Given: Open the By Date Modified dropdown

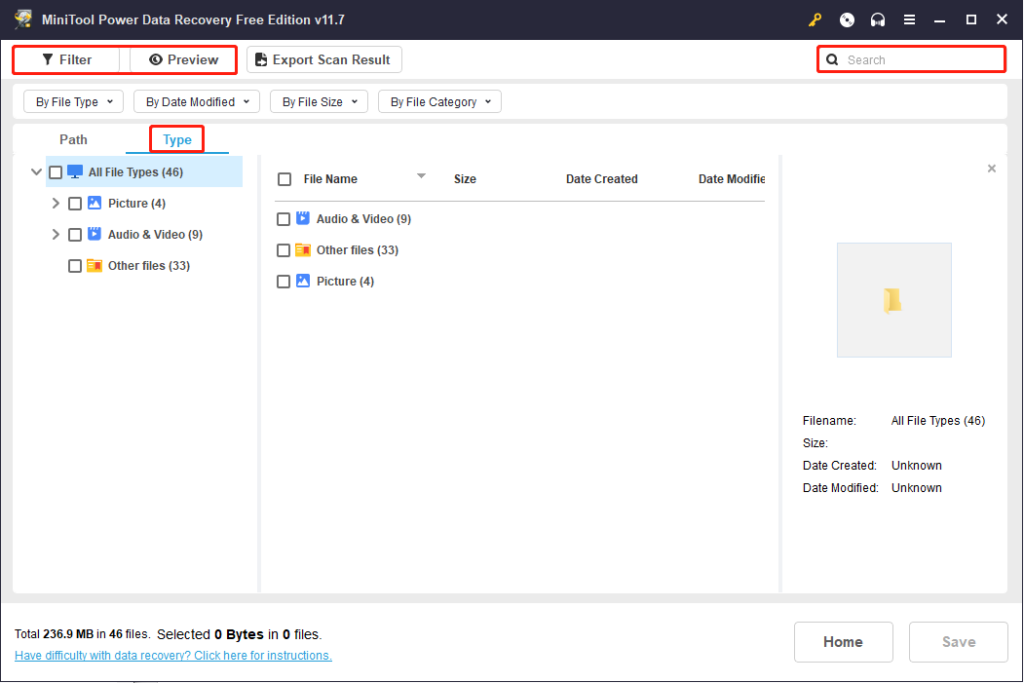Looking at the screenshot, I should 196,101.
